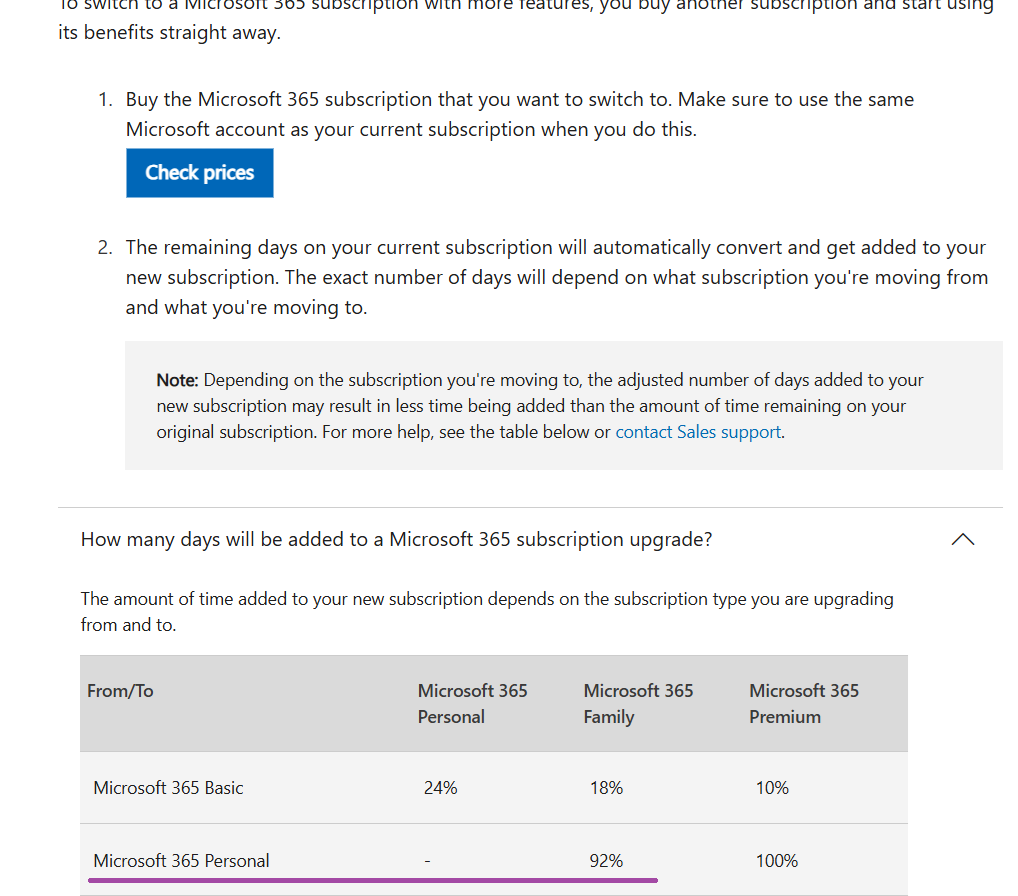Click the 24% cell in the Basic row
1018x896 pixels.
pyautogui.click(x=440, y=788)
